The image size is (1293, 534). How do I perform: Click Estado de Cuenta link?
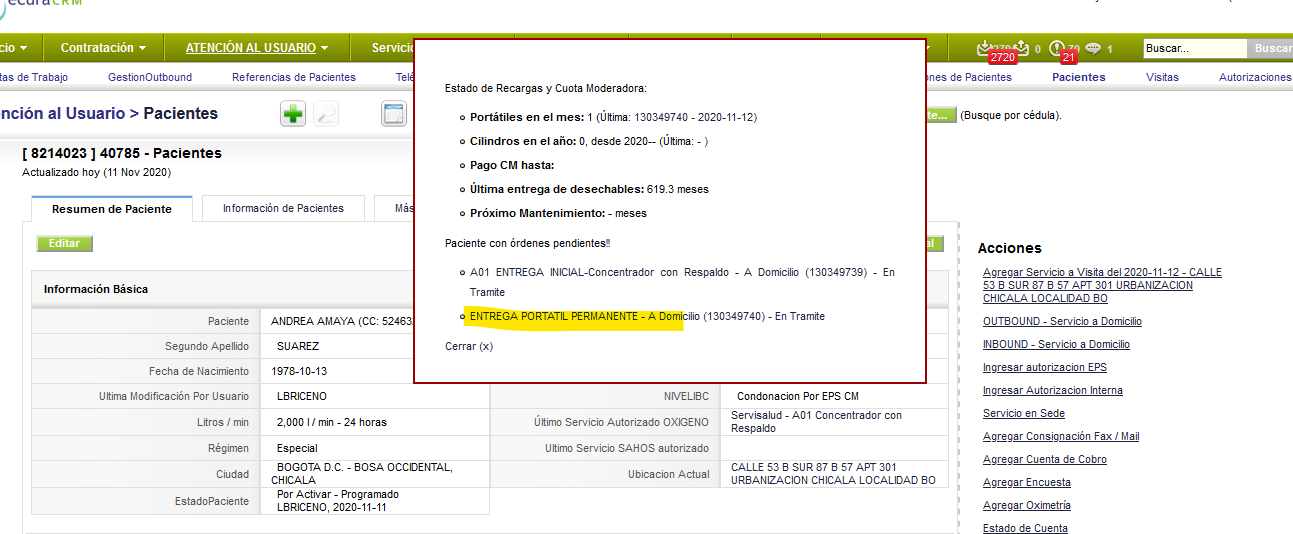pyautogui.click(x=1025, y=527)
